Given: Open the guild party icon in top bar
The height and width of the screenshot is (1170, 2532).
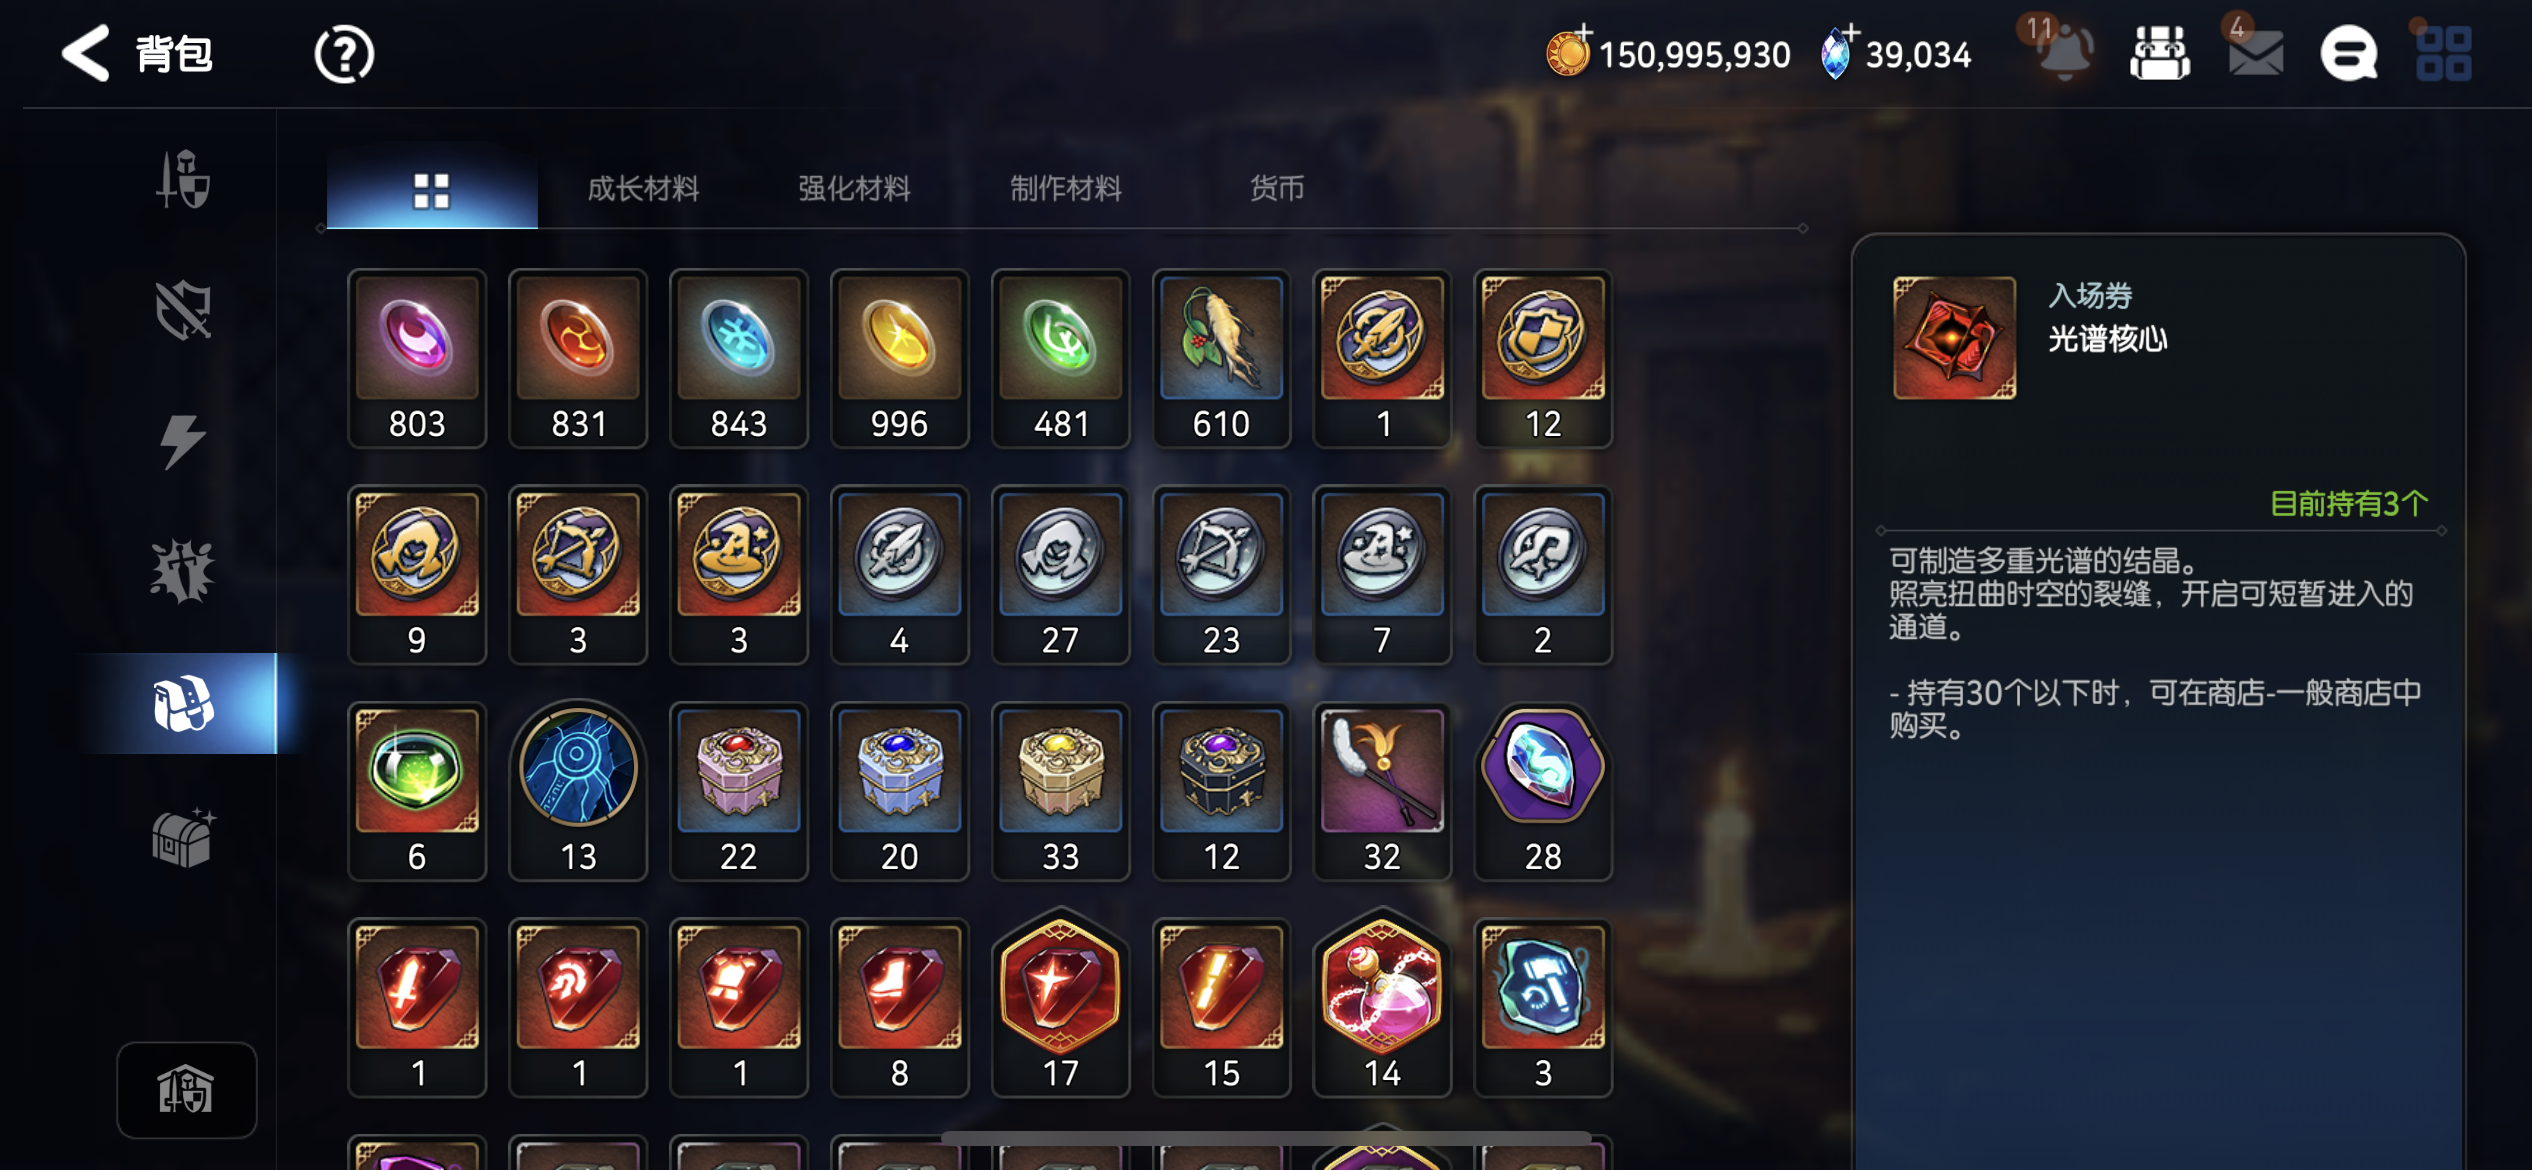Looking at the screenshot, I should [x=2160, y=52].
